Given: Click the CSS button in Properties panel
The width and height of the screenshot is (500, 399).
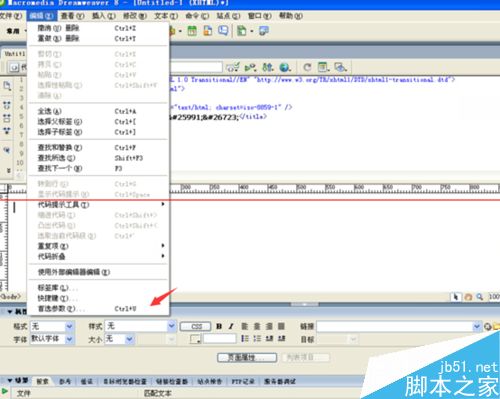Looking at the screenshot, I should coord(196,326).
